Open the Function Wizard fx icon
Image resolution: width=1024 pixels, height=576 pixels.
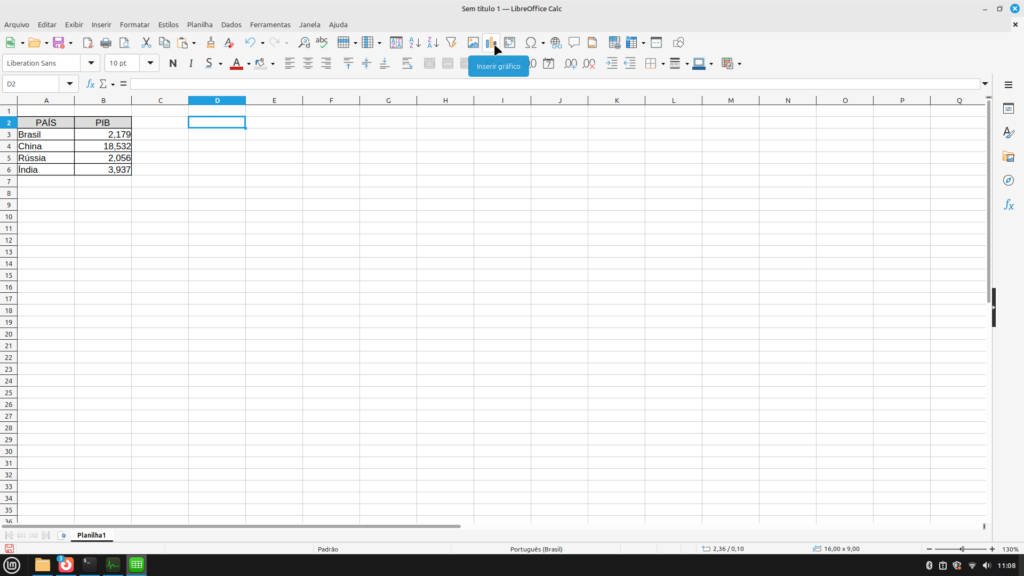coord(90,84)
